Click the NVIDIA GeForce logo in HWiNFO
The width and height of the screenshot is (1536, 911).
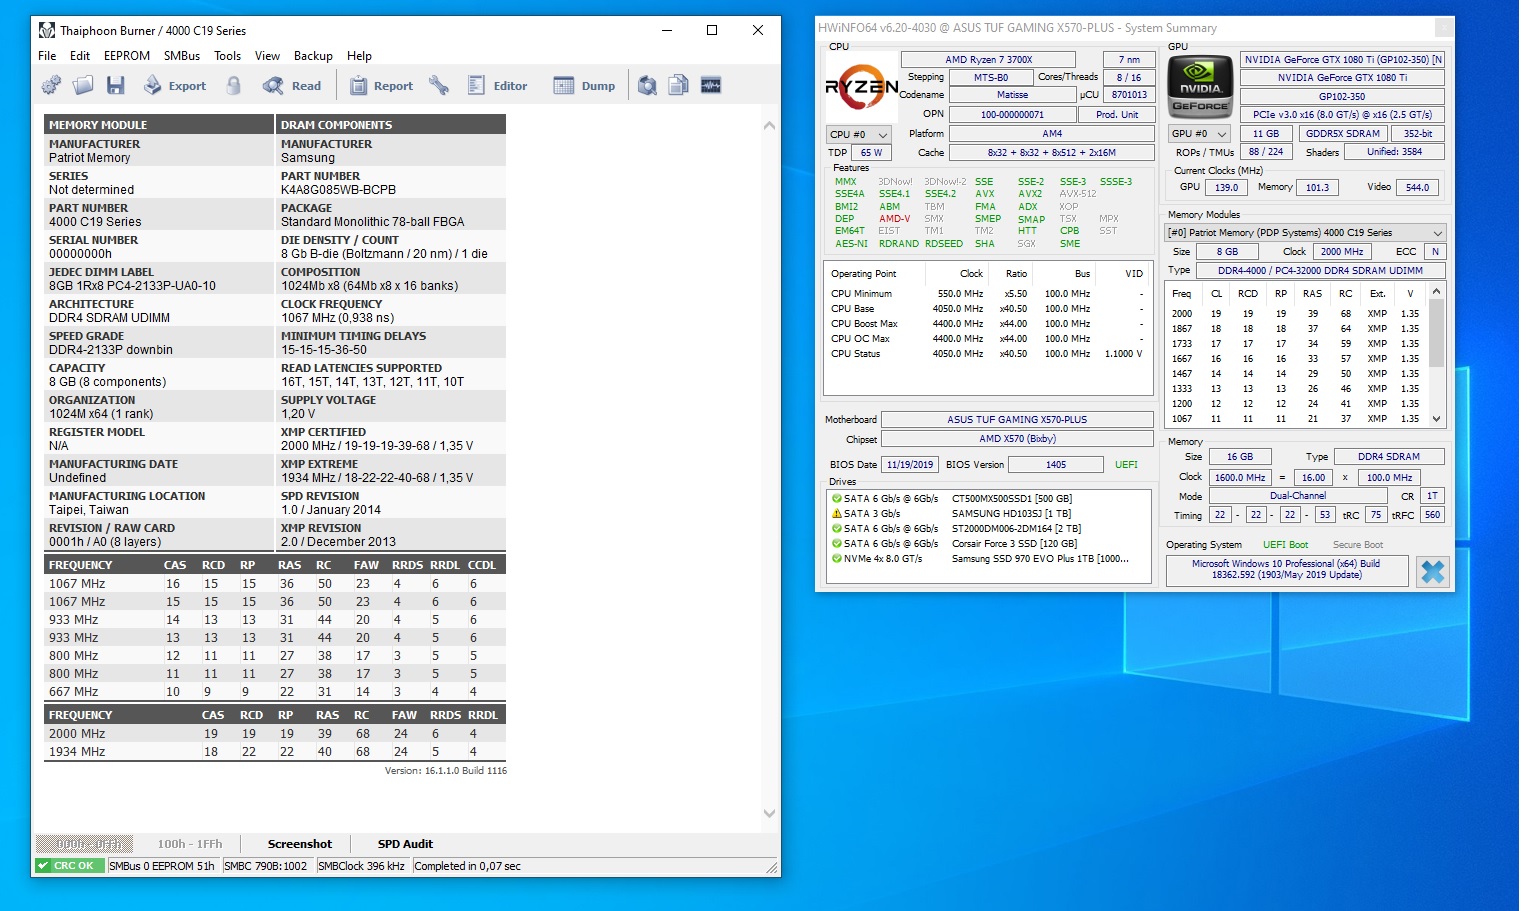[1200, 88]
